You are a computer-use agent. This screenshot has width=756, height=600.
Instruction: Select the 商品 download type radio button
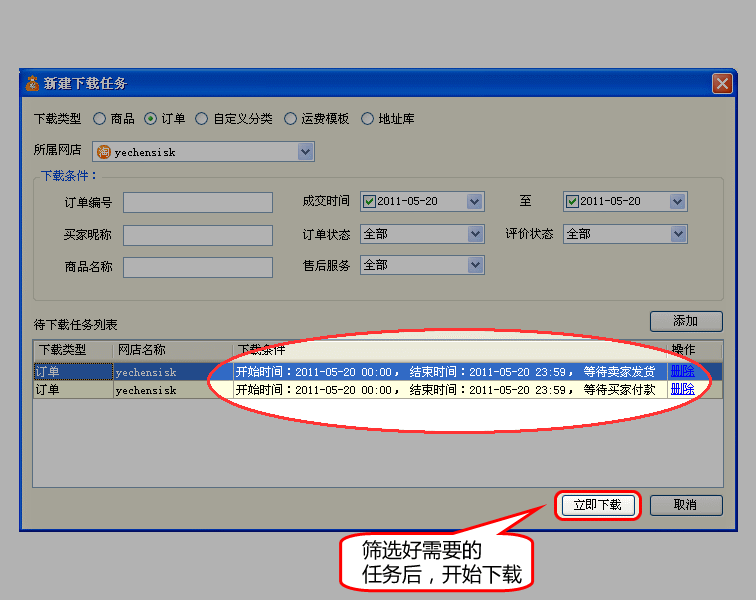[99, 119]
